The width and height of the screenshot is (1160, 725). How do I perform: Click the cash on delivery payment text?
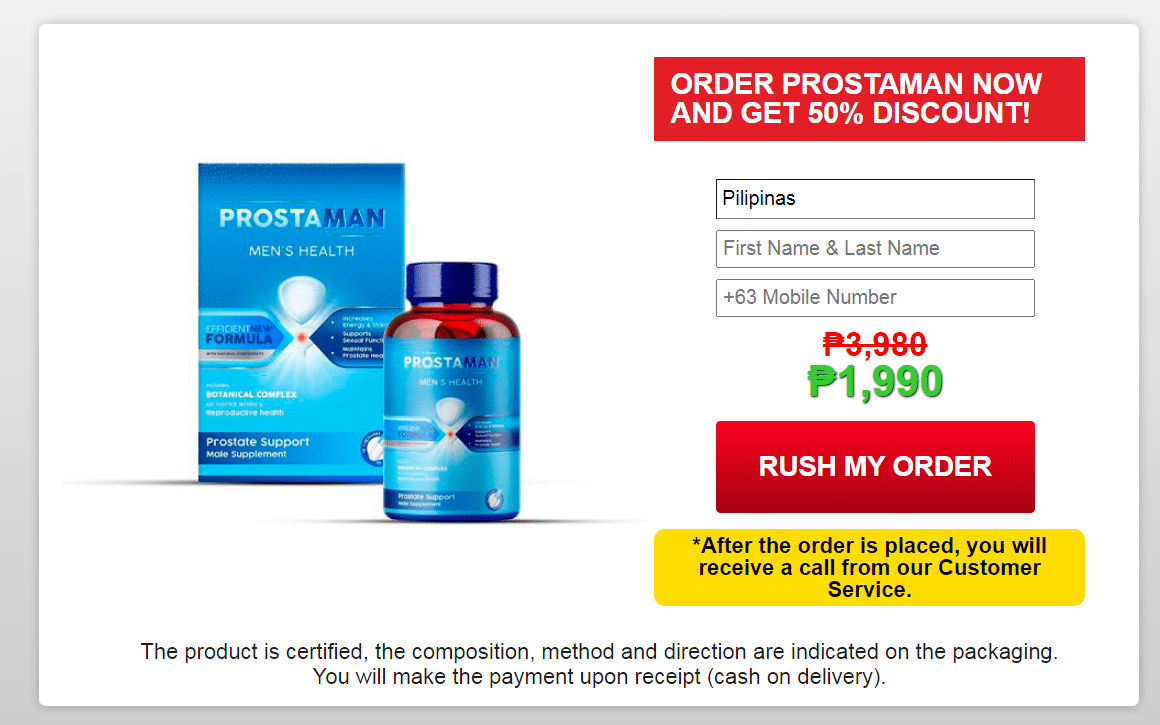(x=598, y=676)
